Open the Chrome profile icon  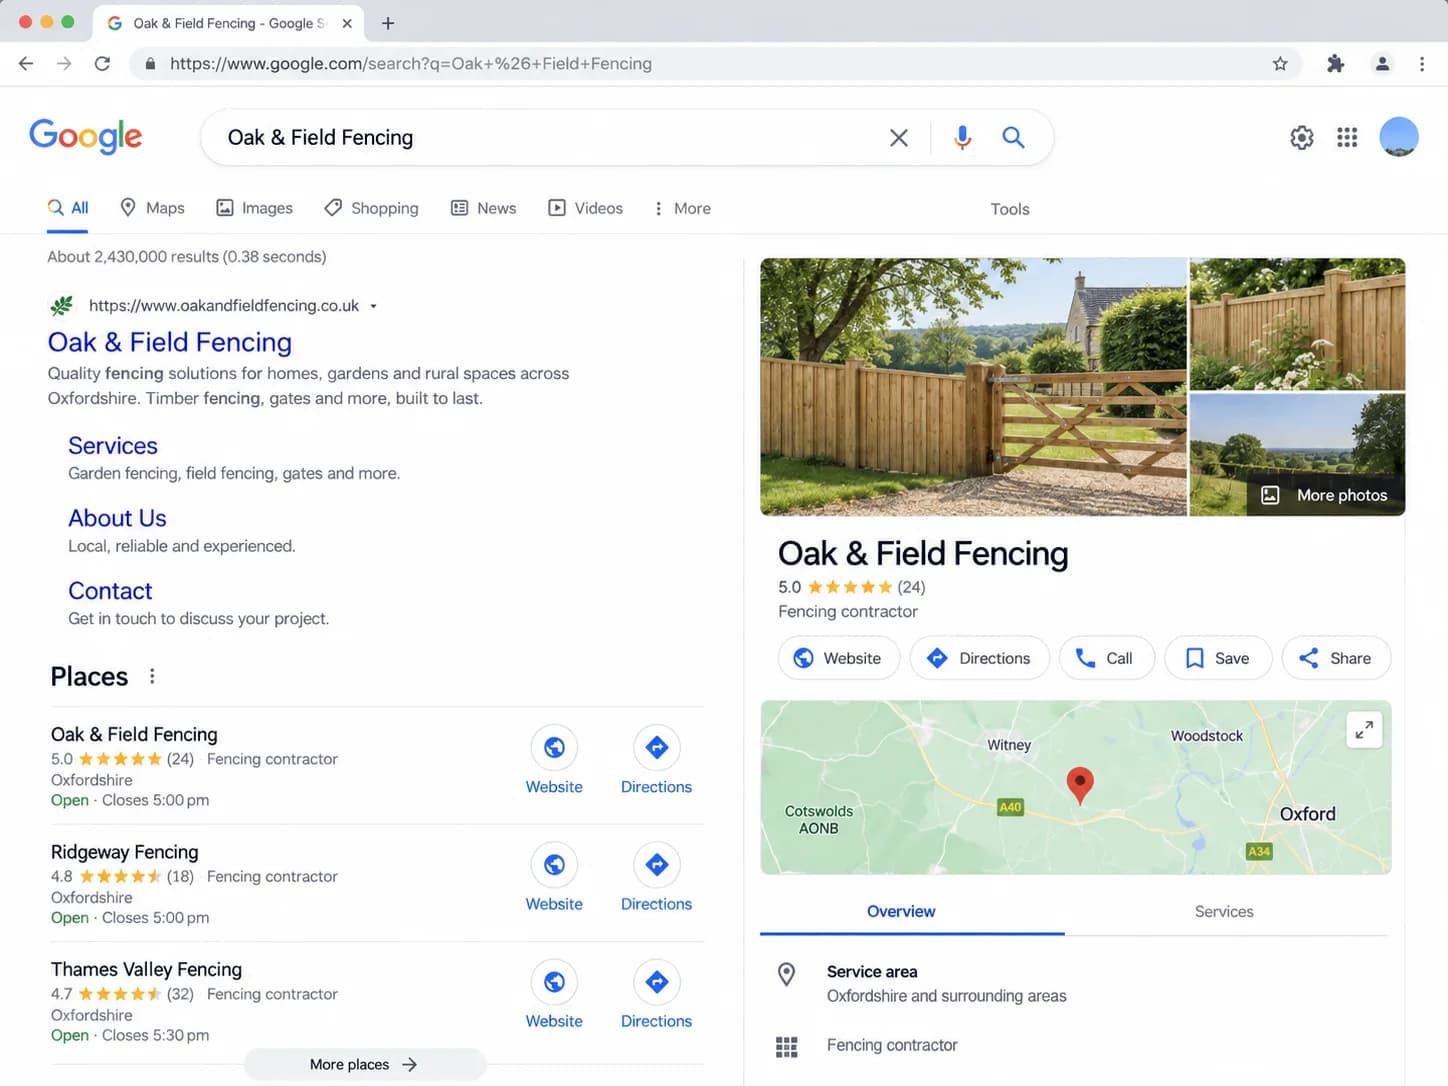click(1382, 64)
